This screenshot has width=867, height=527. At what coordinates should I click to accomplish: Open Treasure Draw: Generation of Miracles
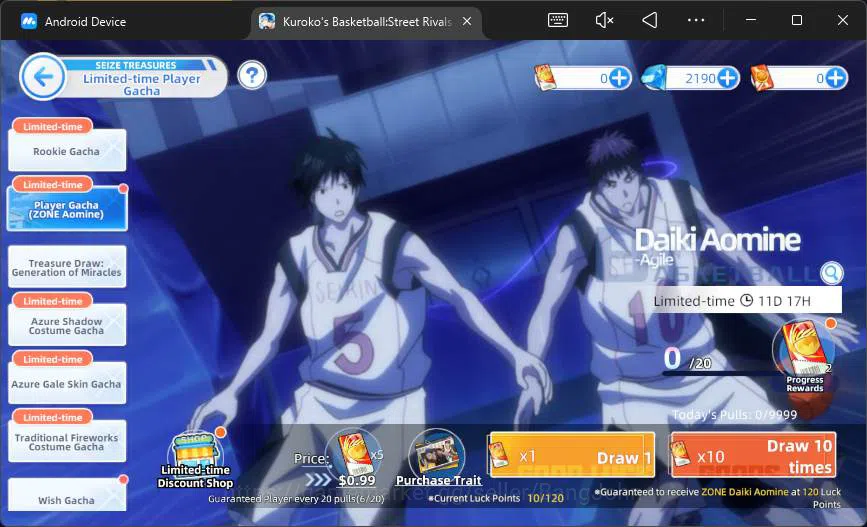pos(67,267)
